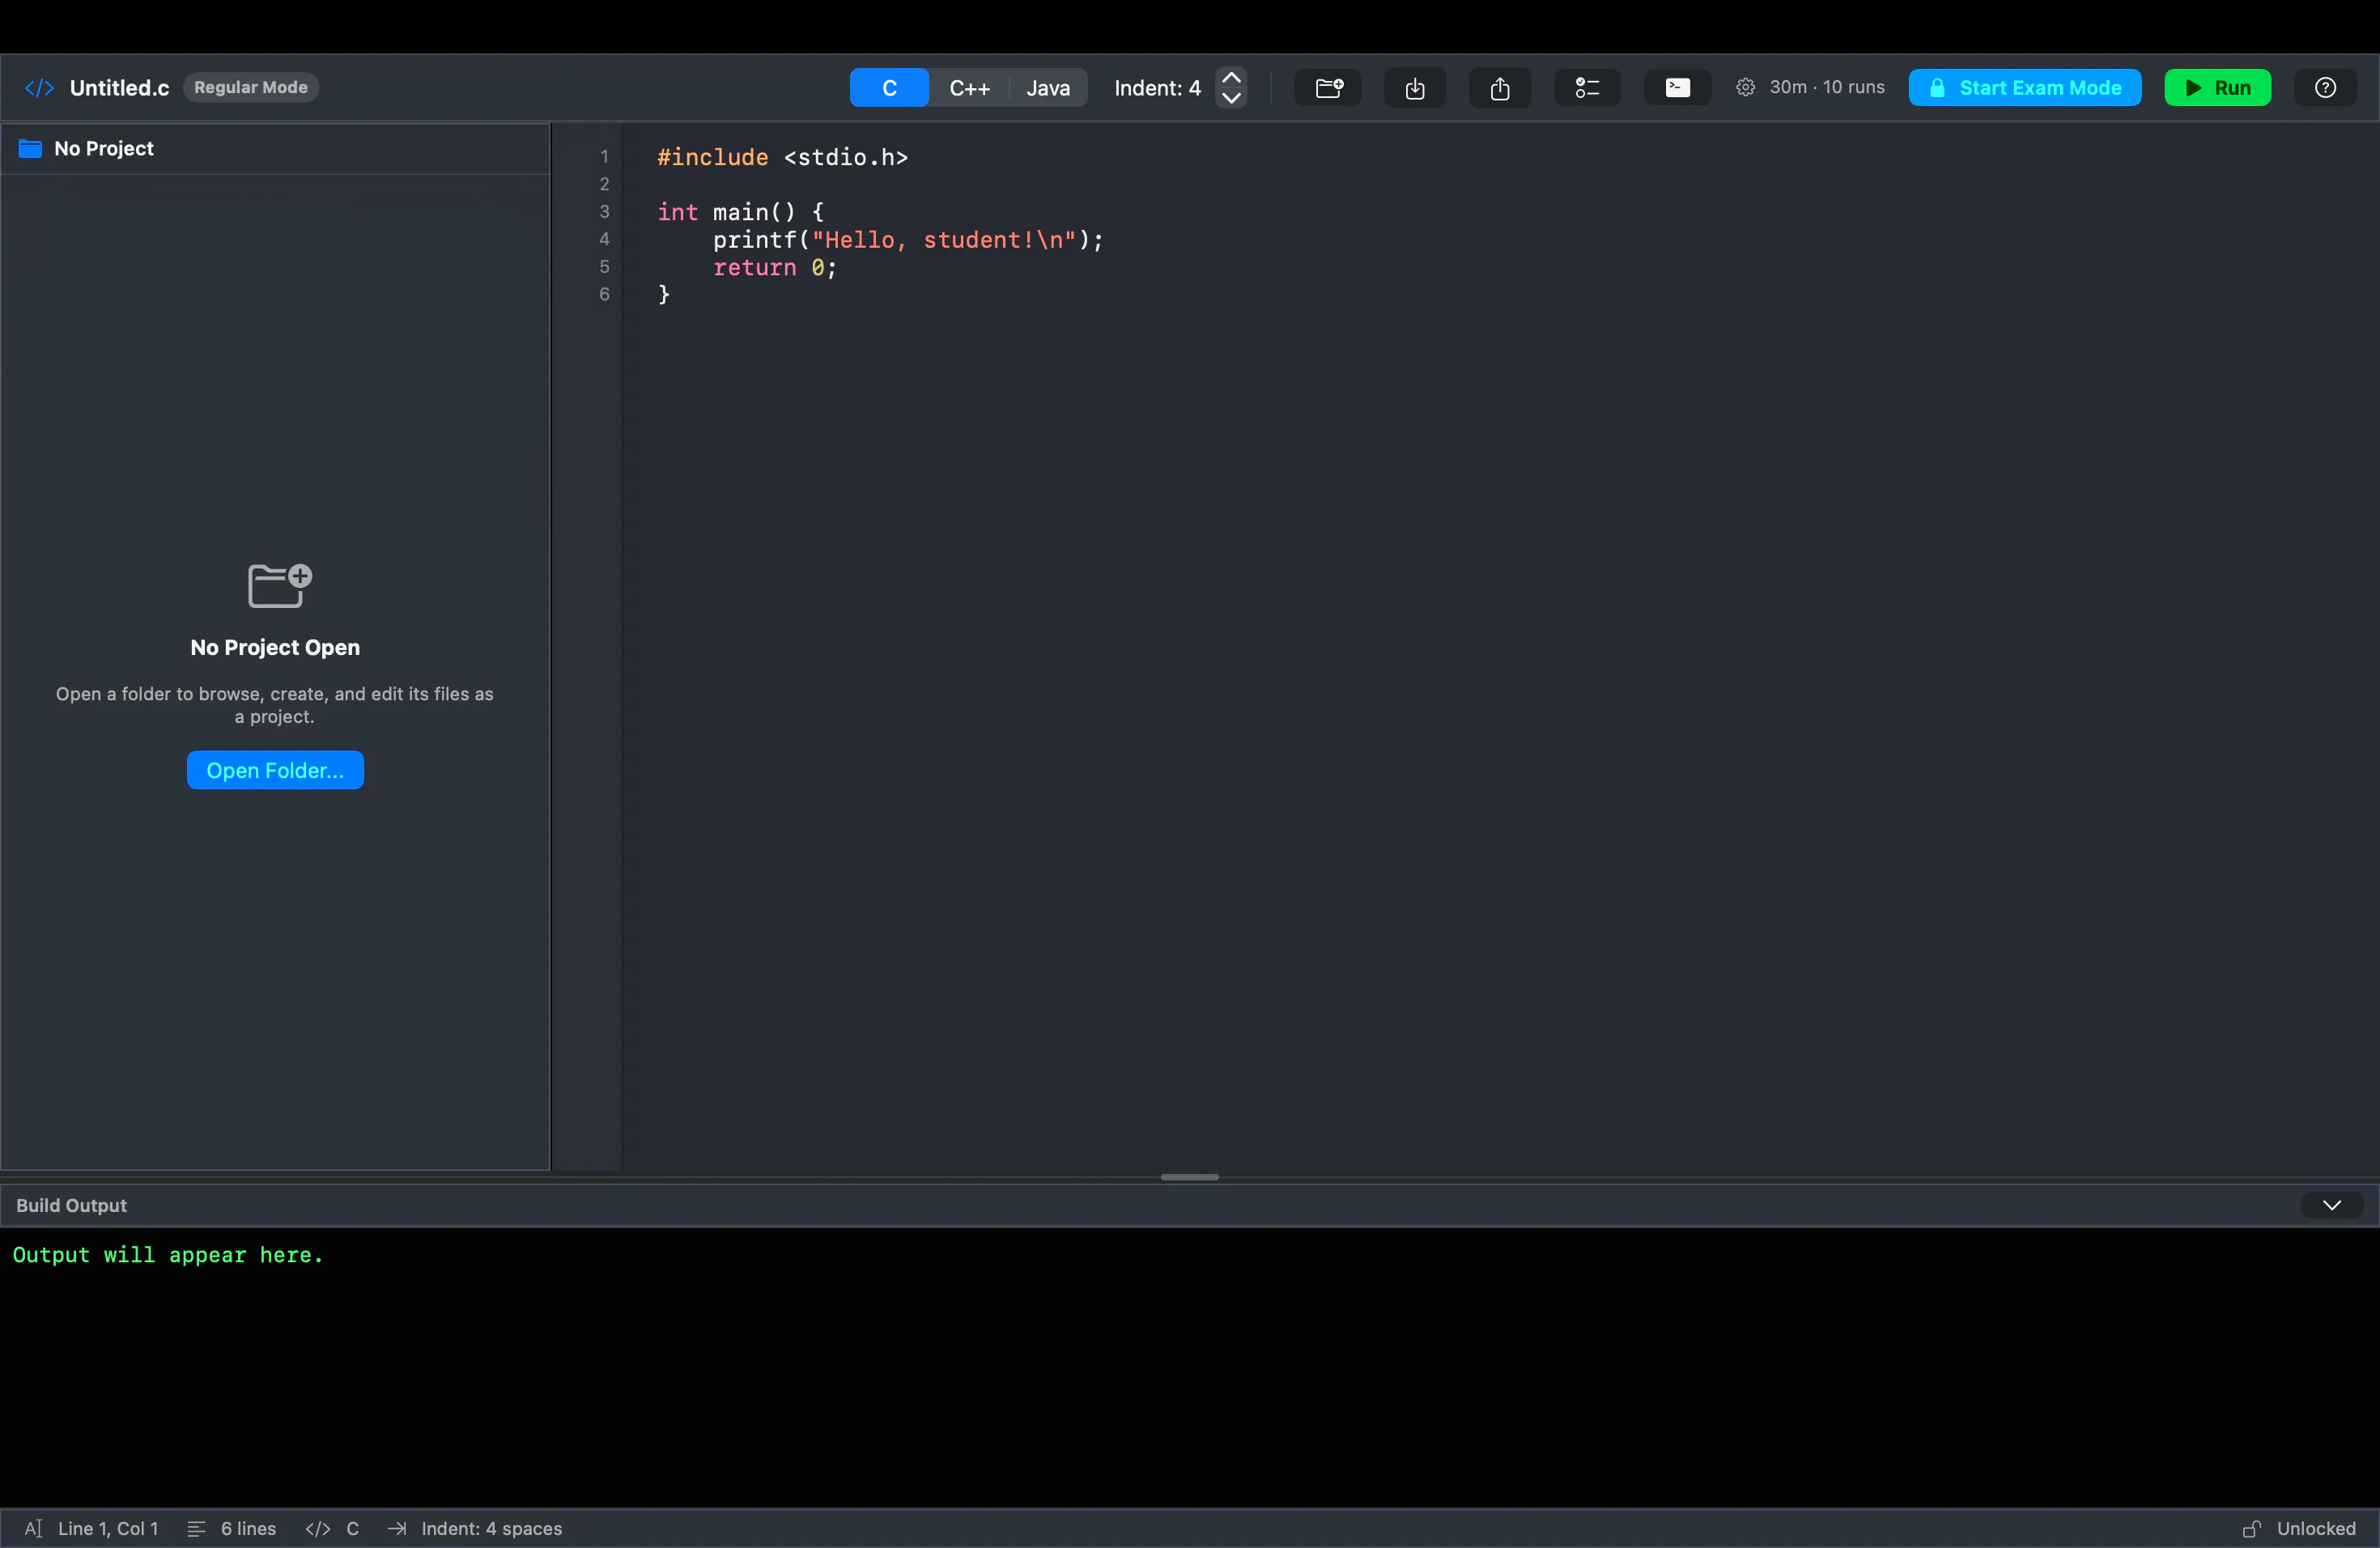Run the program
Image resolution: width=2380 pixels, height=1548 pixels.
(x=2218, y=88)
